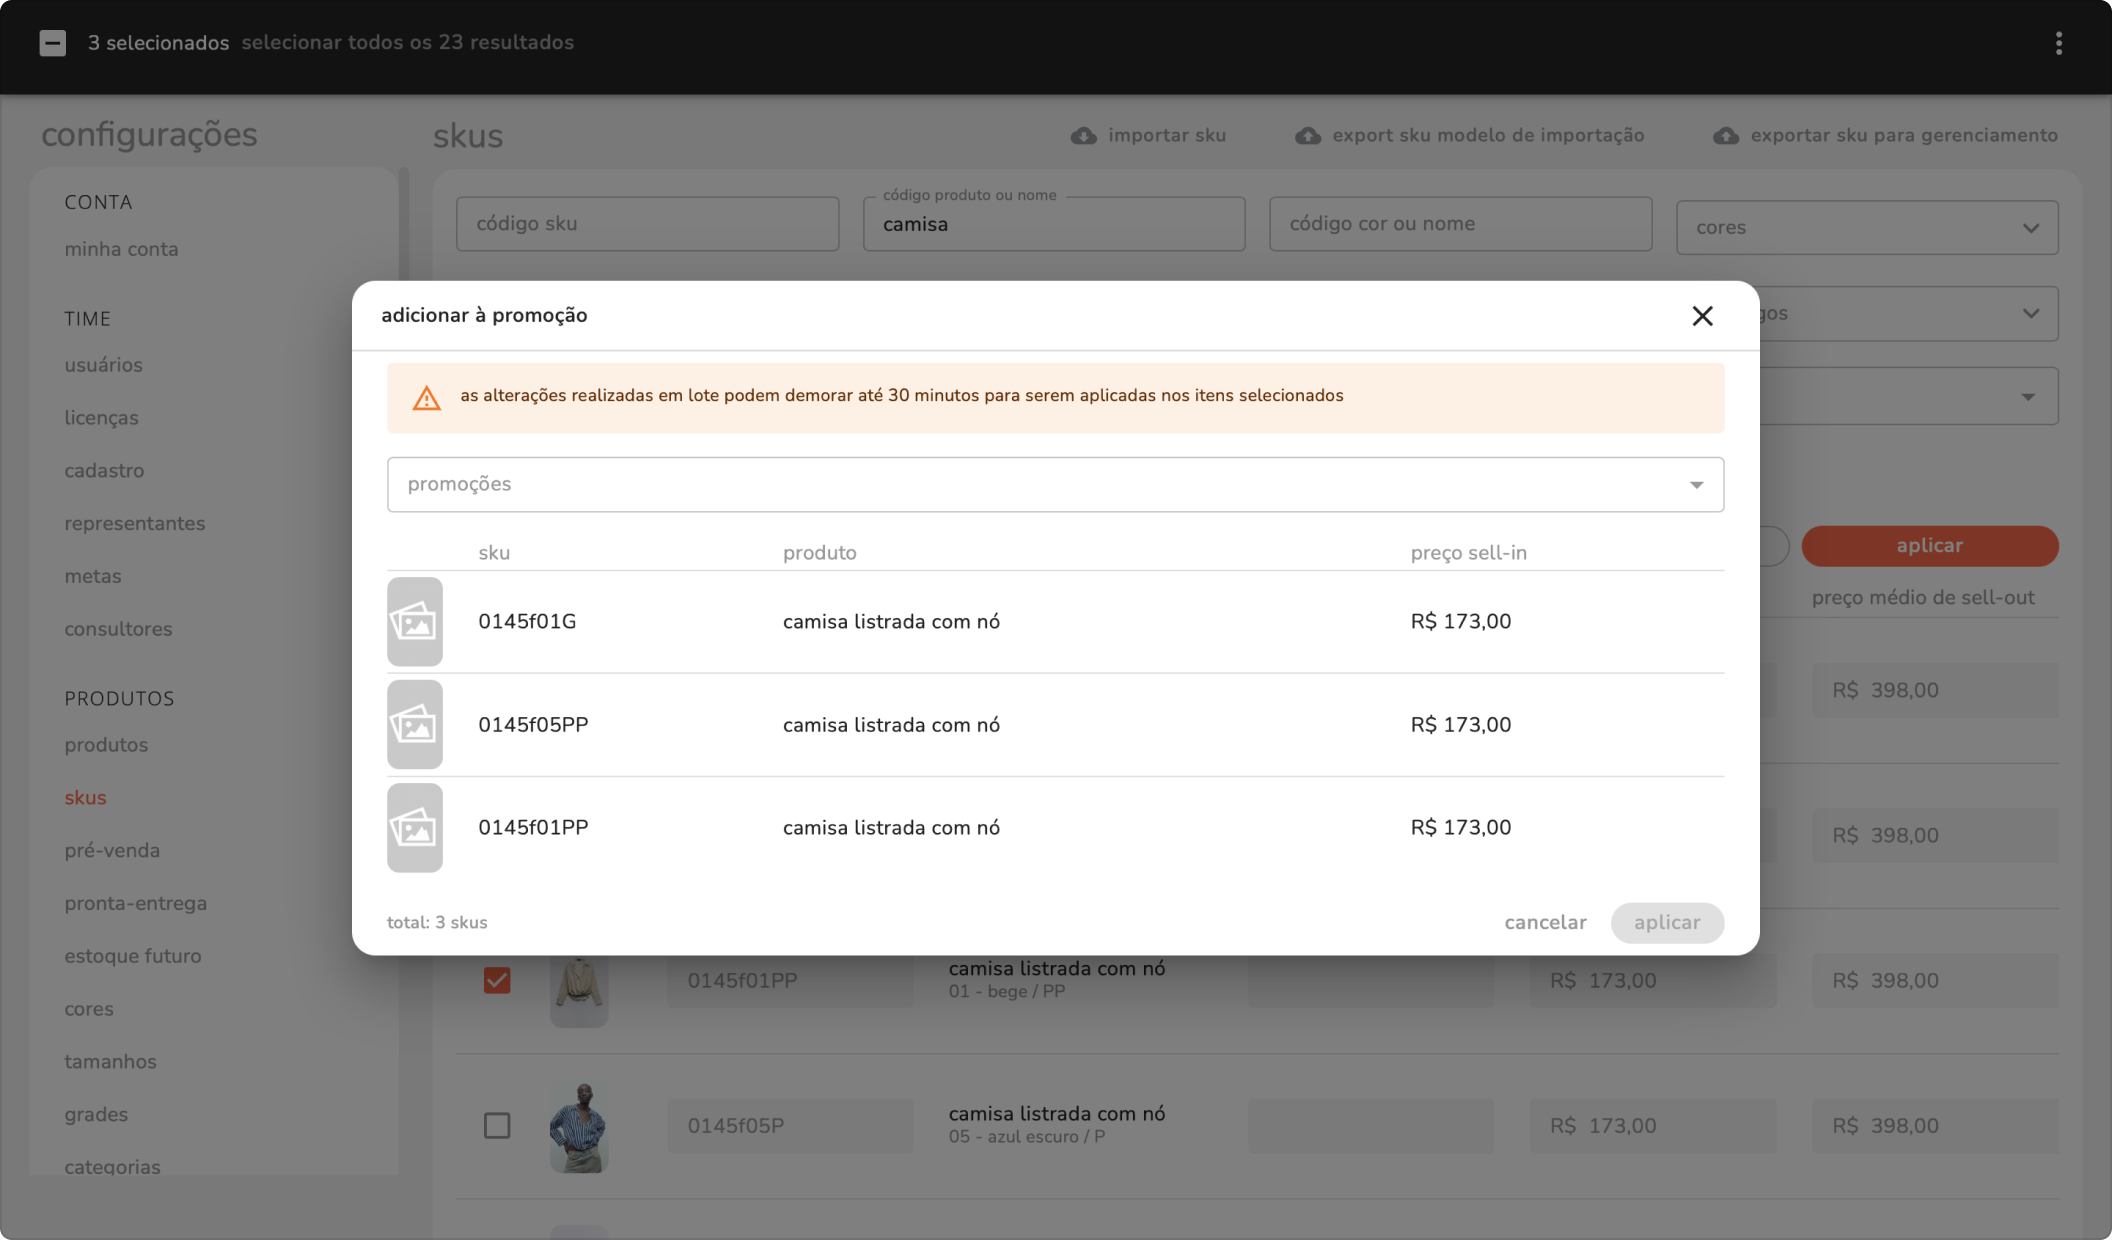Click exportar sku para gerenciamento cloud icon

click(x=1725, y=136)
